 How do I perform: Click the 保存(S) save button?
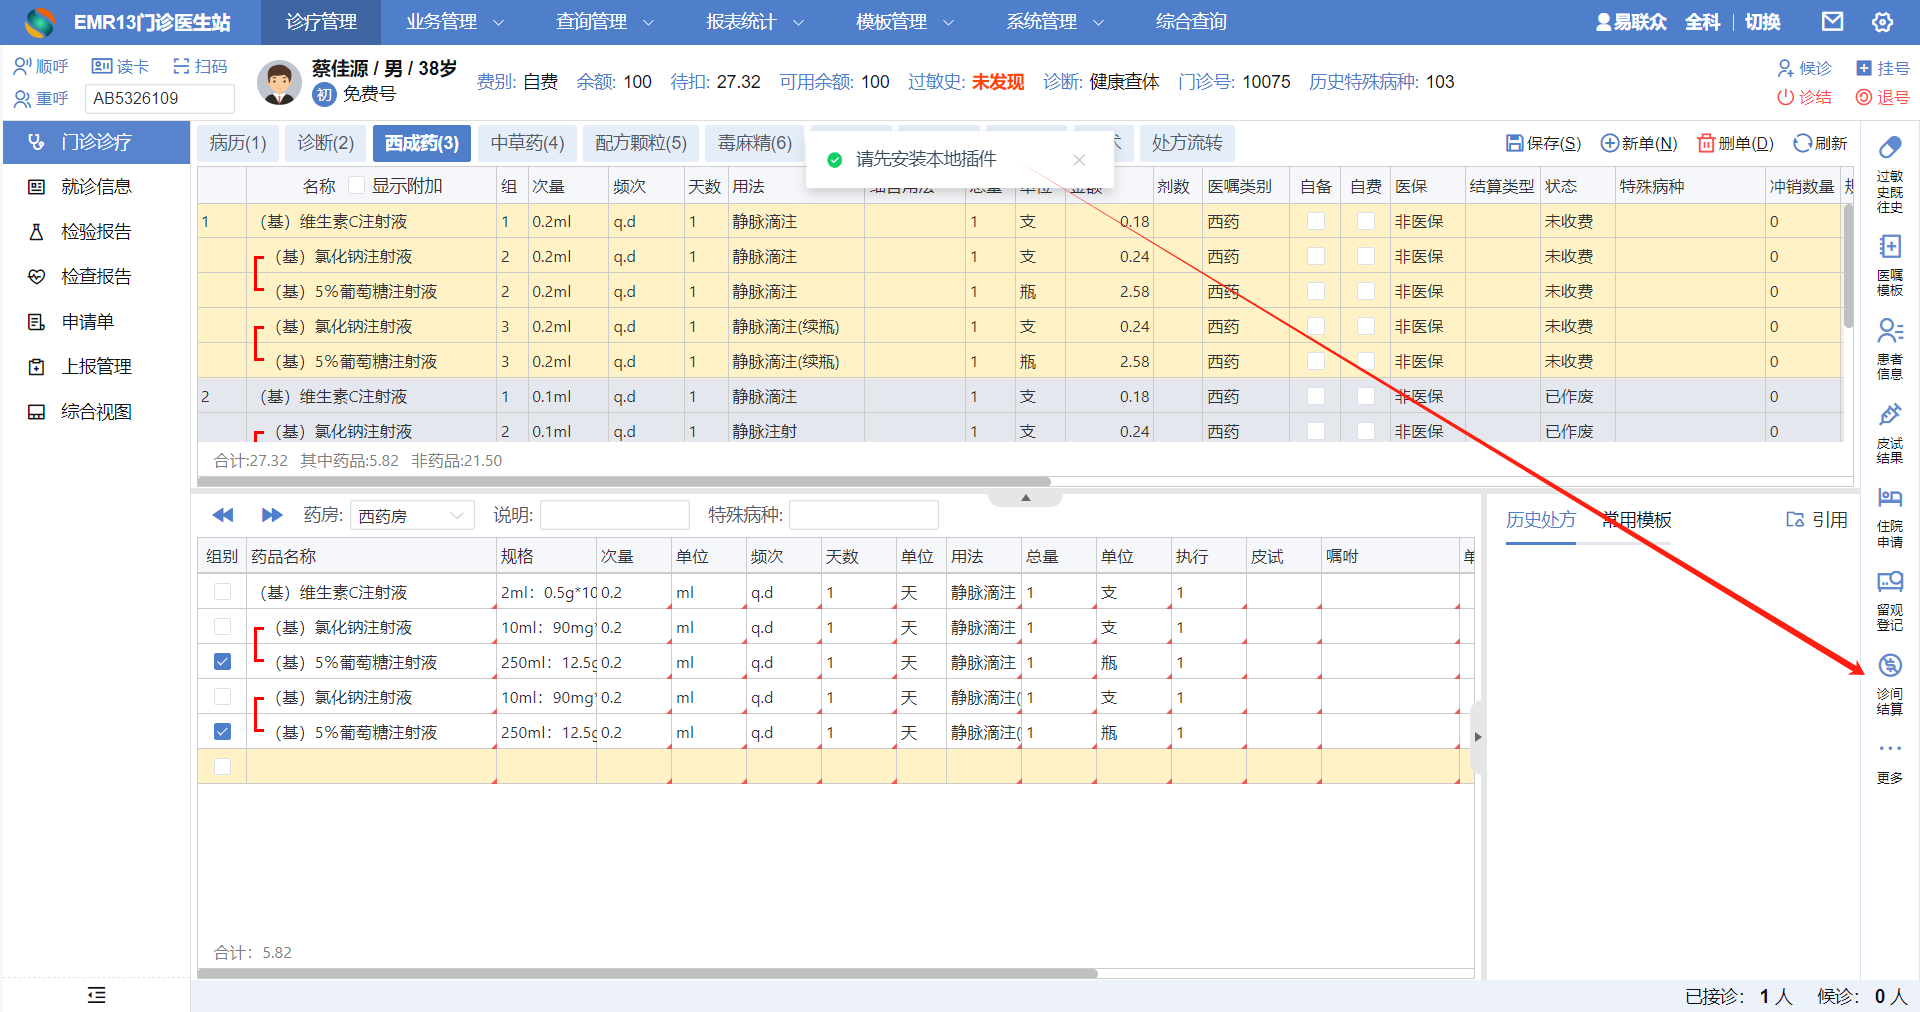pyautogui.click(x=1544, y=143)
